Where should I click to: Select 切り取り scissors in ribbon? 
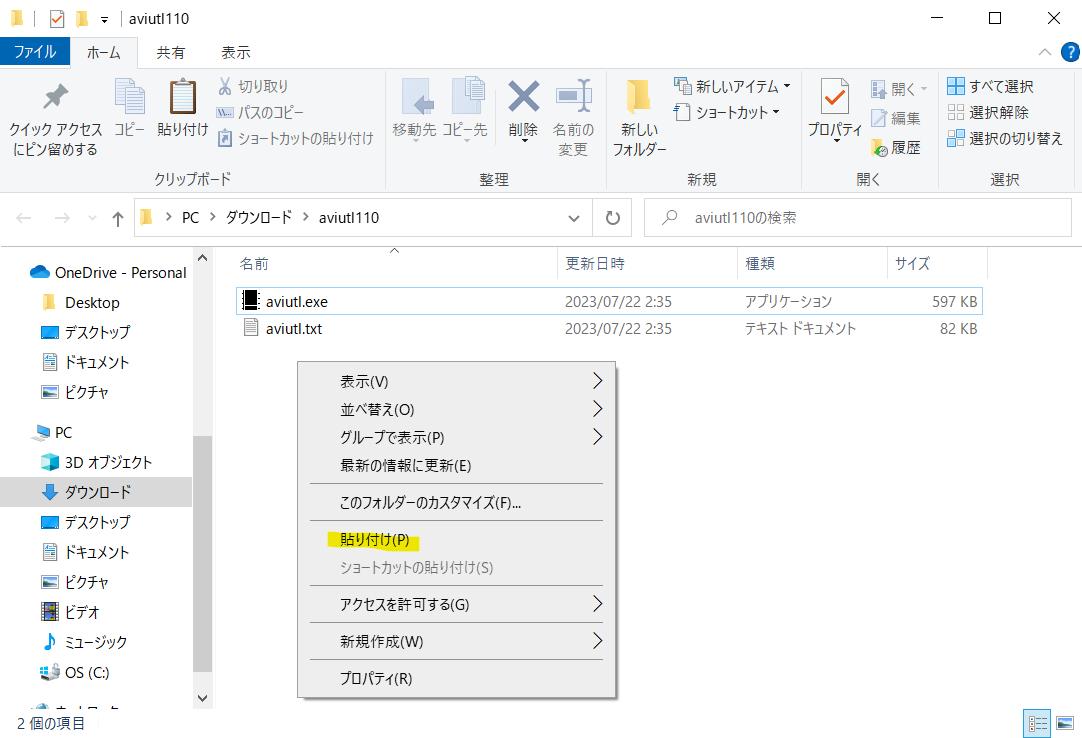coord(253,86)
